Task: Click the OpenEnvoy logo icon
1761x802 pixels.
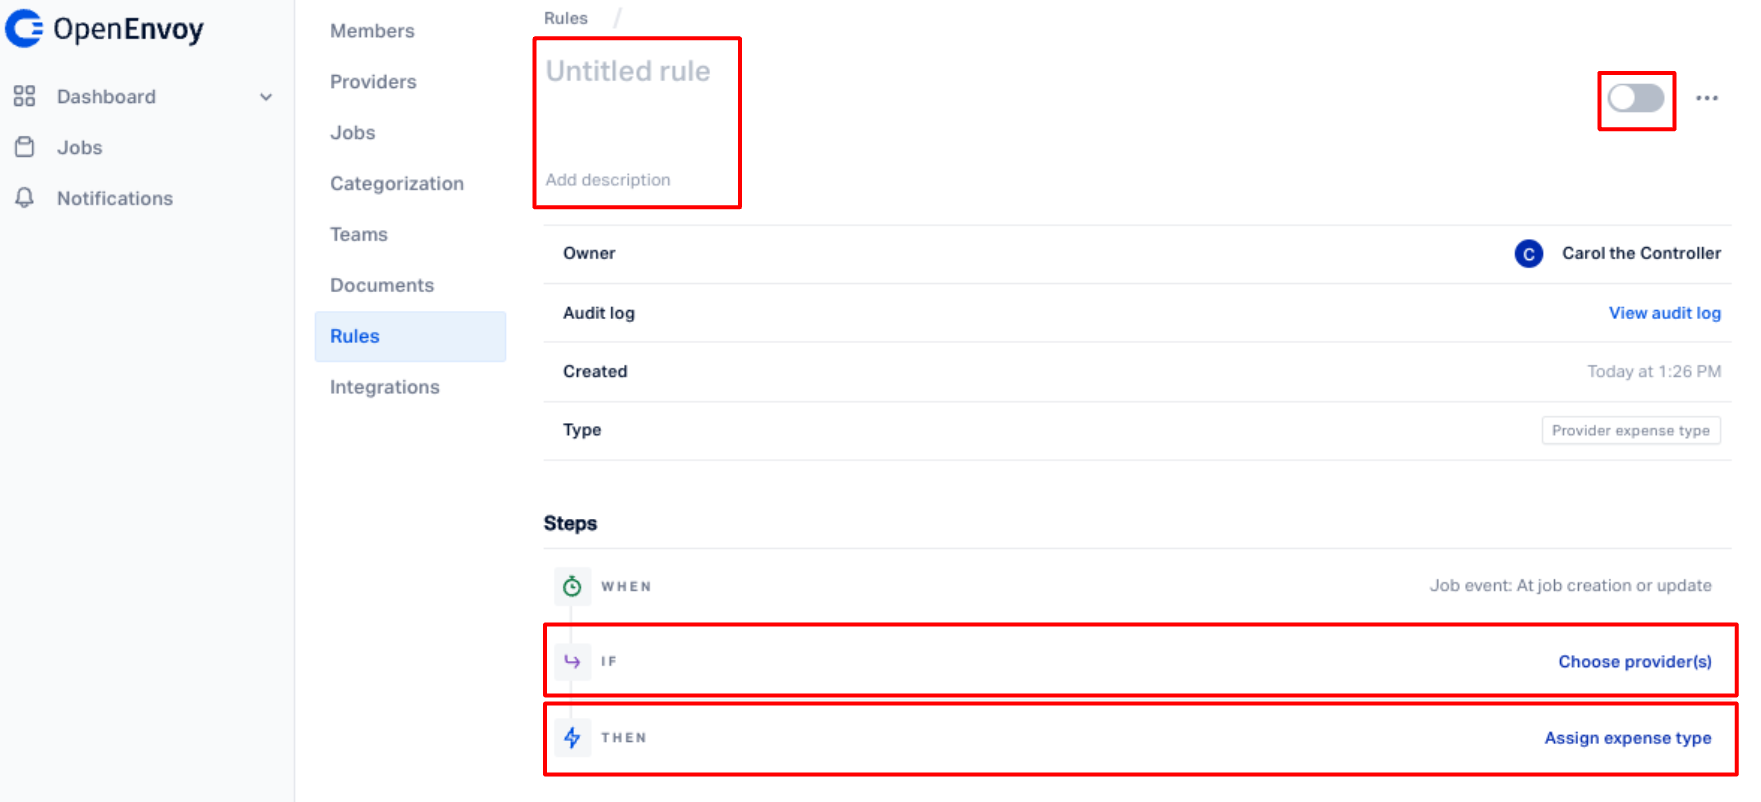Action: (24, 28)
